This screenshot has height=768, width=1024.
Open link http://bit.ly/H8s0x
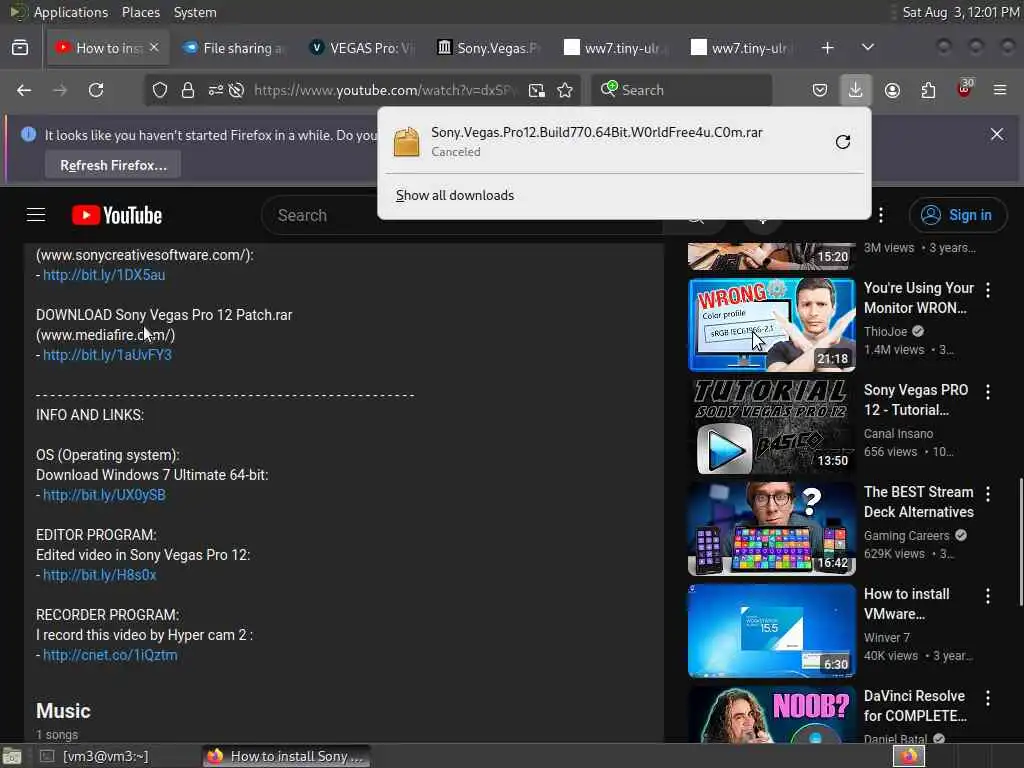click(99, 575)
